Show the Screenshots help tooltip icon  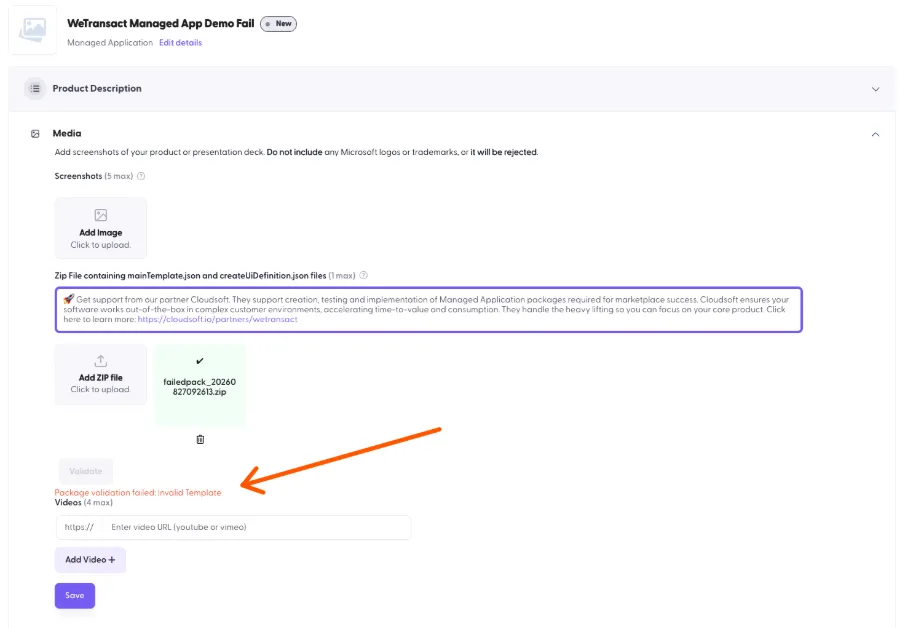[141, 176]
